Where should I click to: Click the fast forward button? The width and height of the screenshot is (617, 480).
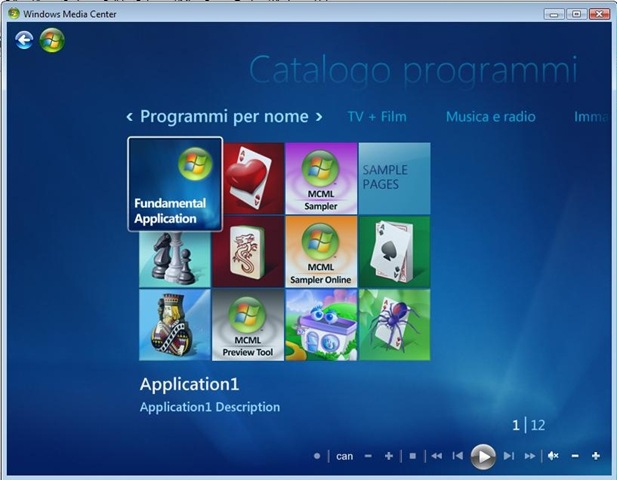coord(530,456)
